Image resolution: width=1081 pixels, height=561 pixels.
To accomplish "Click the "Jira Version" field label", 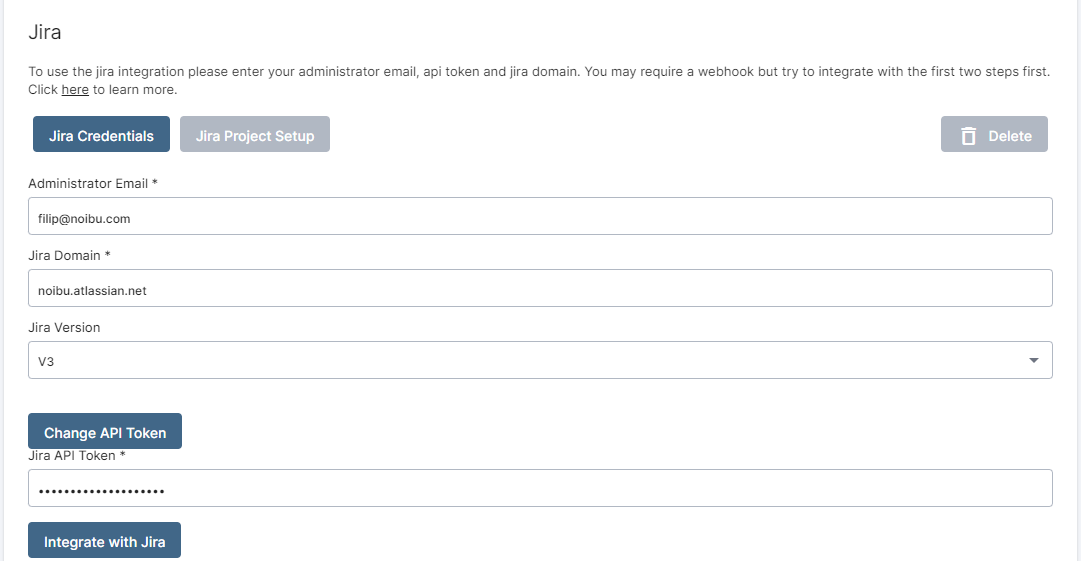I will pos(64,327).
